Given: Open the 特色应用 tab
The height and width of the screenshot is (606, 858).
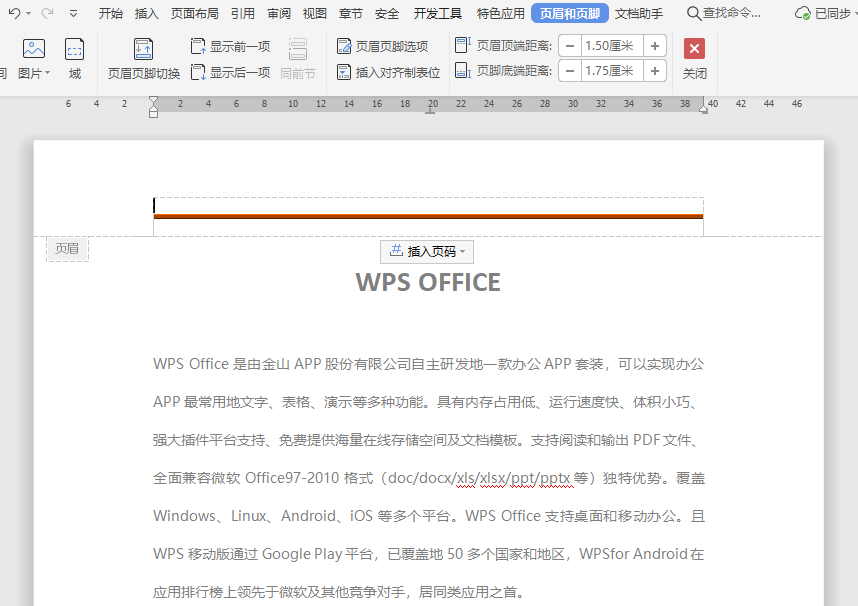Looking at the screenshot, I should pos(501,13).
